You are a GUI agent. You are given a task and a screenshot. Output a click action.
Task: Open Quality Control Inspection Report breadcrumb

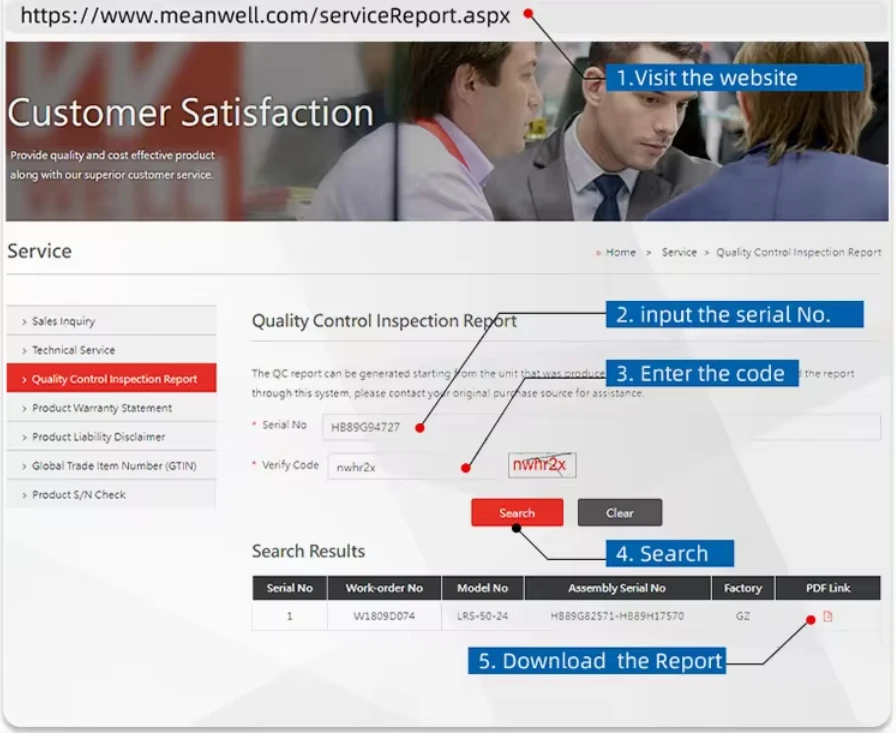pos(798,252)
